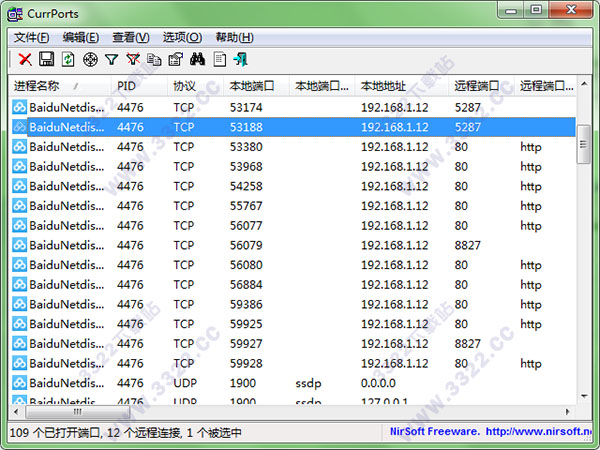Click the ssdp cell in the 0.0.0.0 row
The width and height of the screenshot is (600, 450).
[308, 383]
